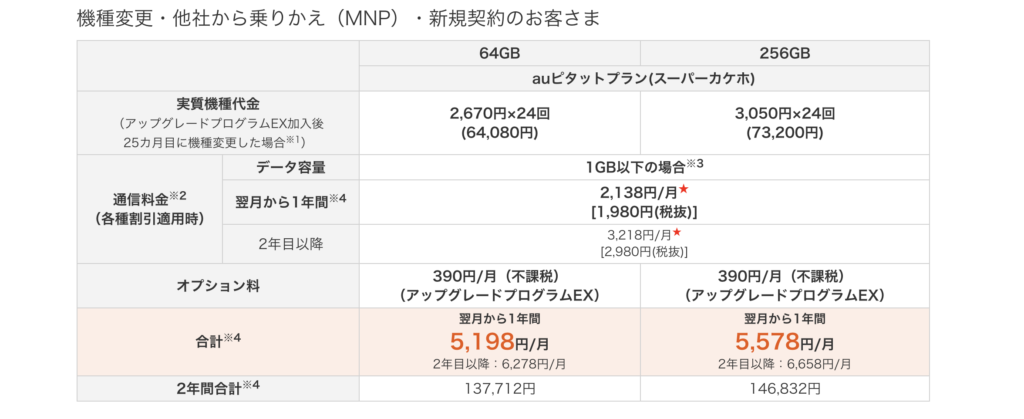
Task: Click the オプション料 row label
Action: click(217, 286)
